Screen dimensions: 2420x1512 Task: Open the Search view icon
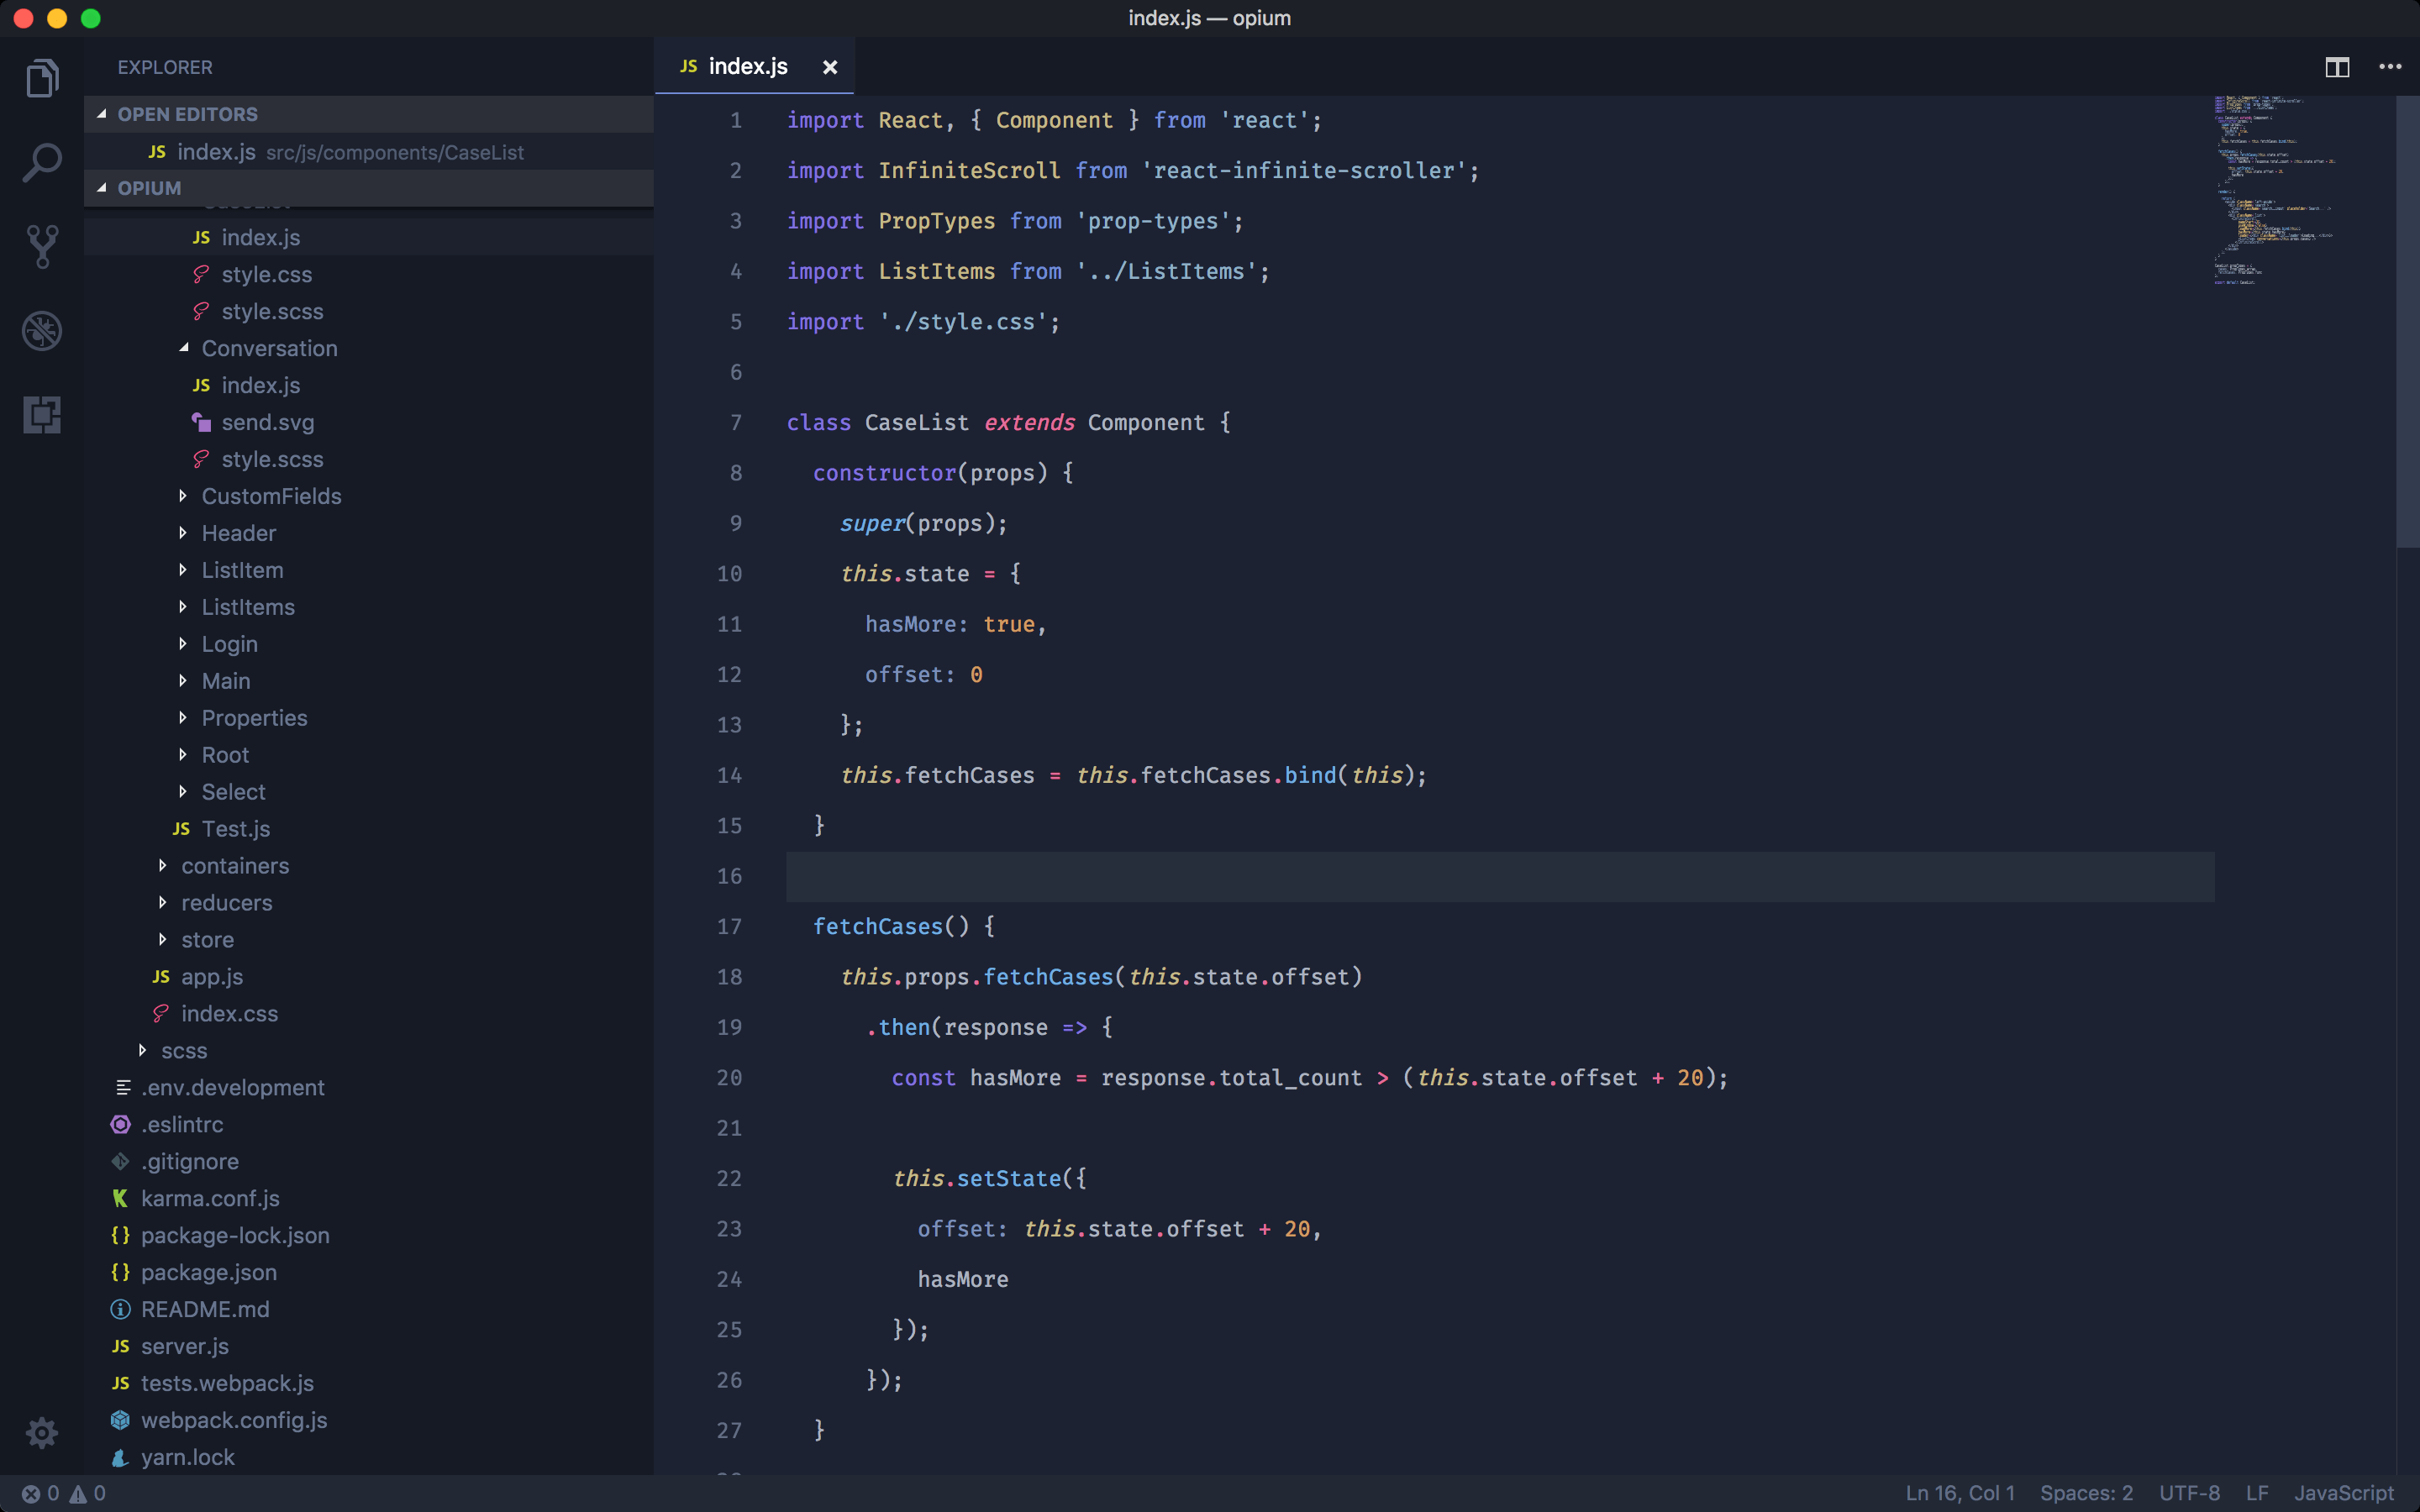[42, 162]
